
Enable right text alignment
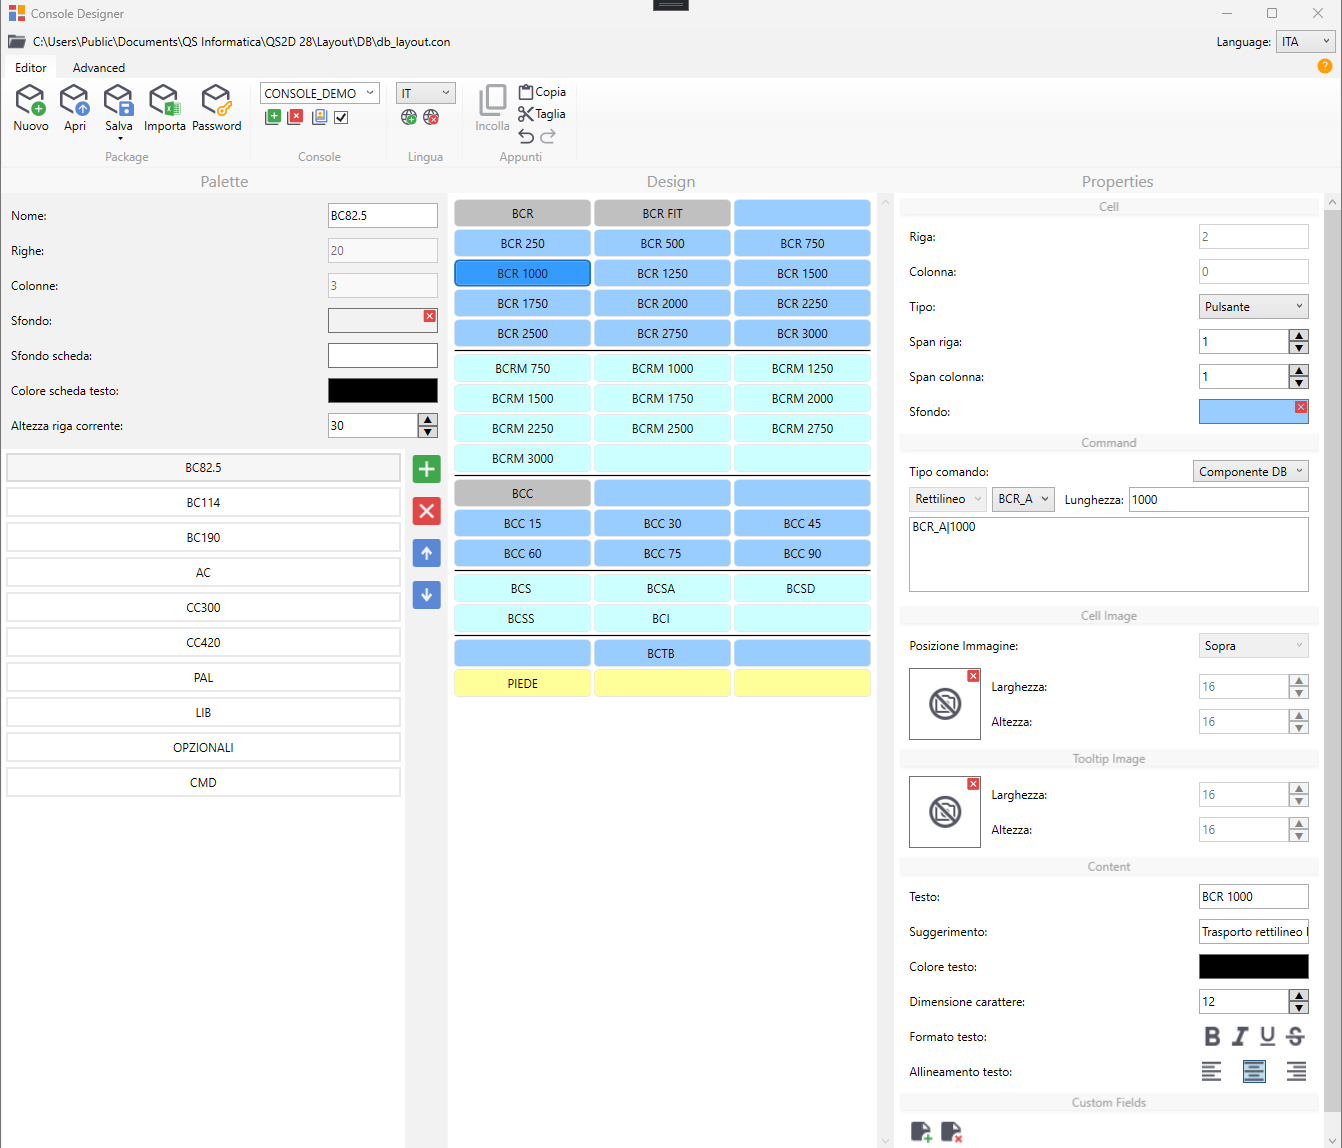click(1296, 1071)
